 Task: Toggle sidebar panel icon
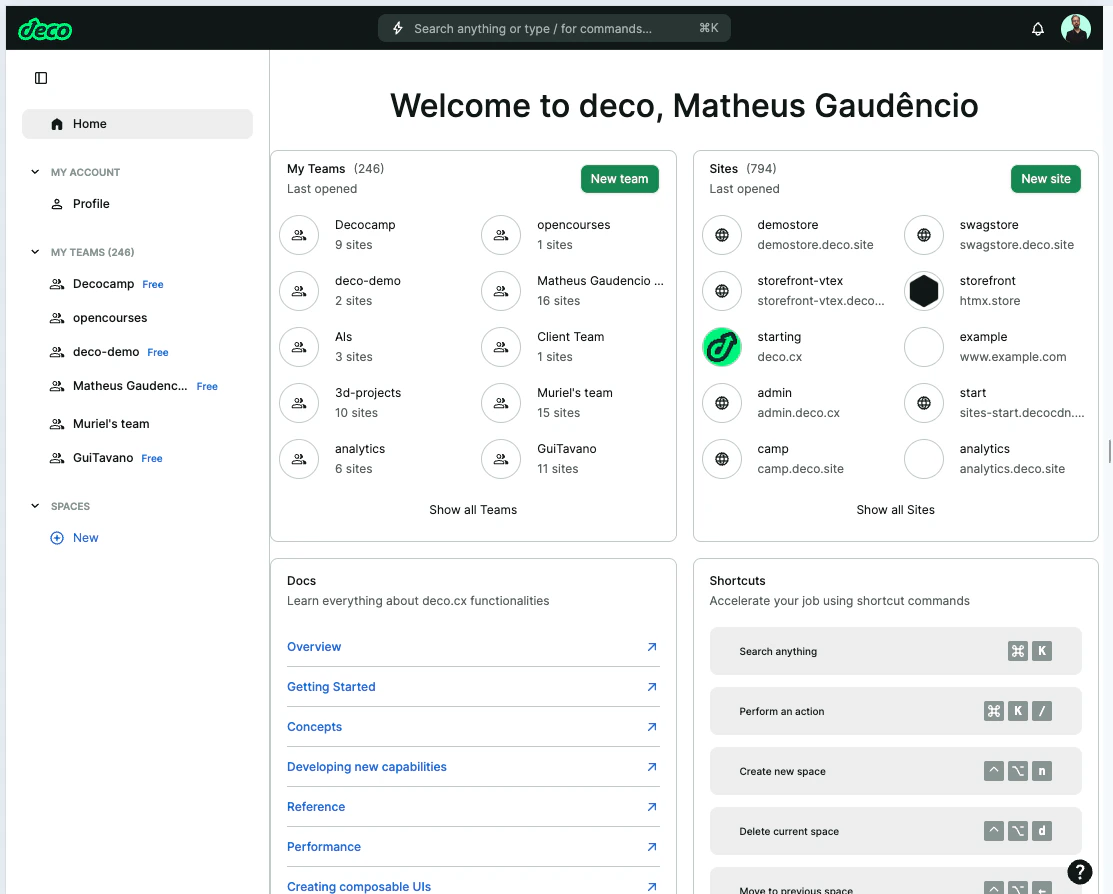click(41, 78)
